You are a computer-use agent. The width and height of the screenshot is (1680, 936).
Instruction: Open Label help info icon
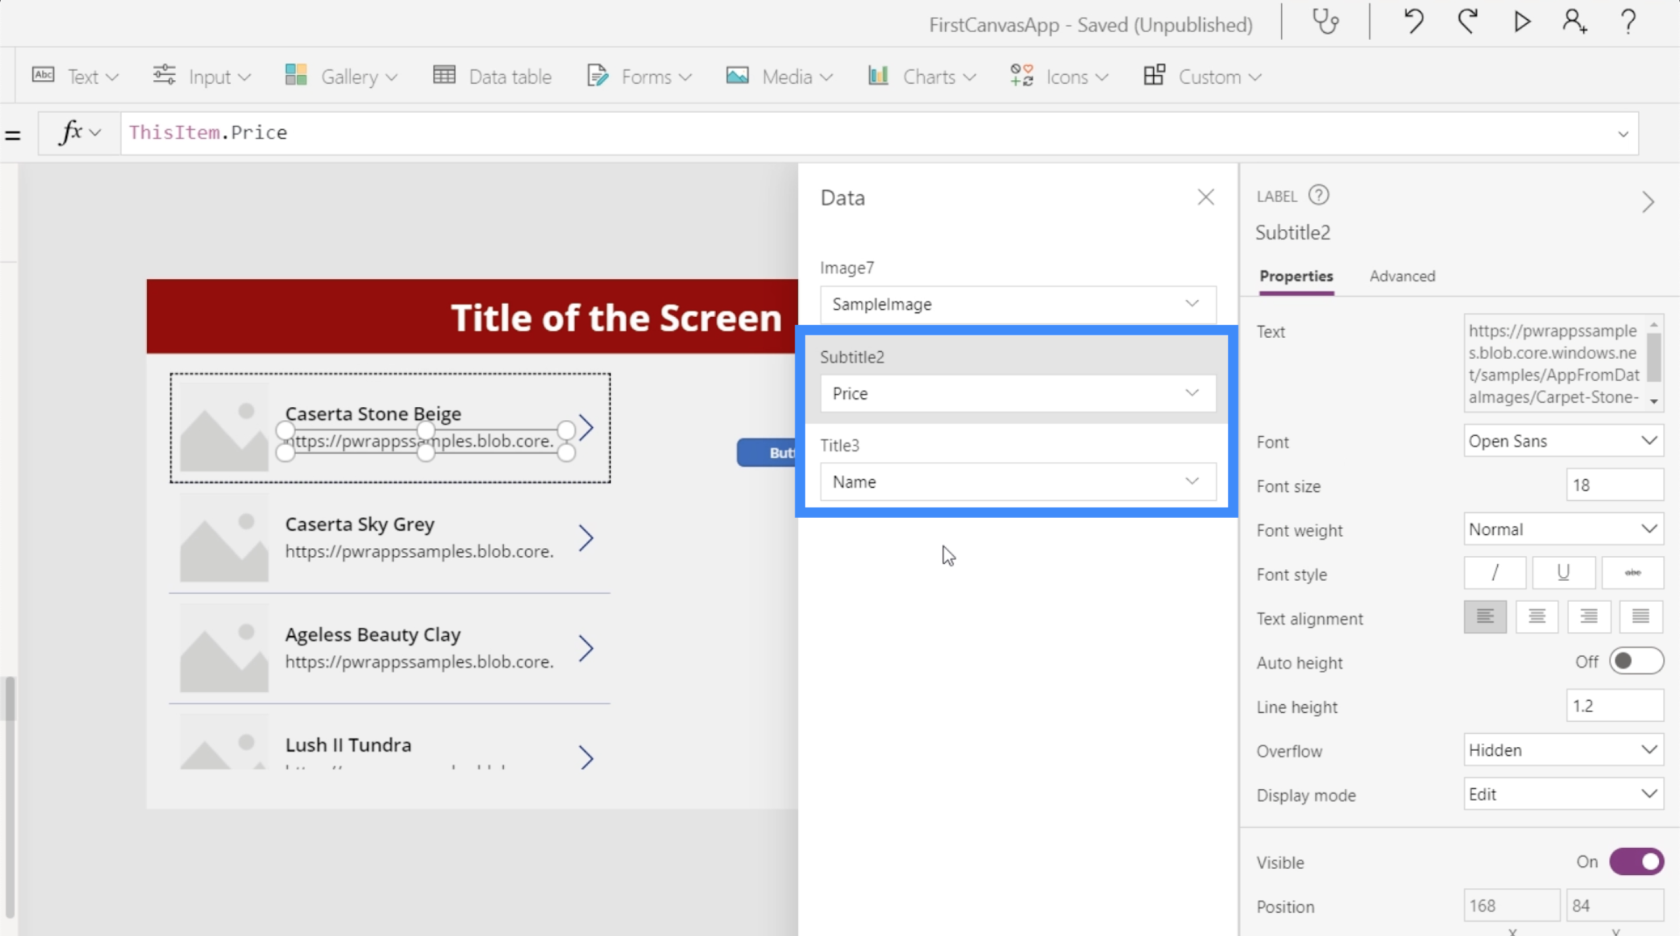(x=1319, y=195)
